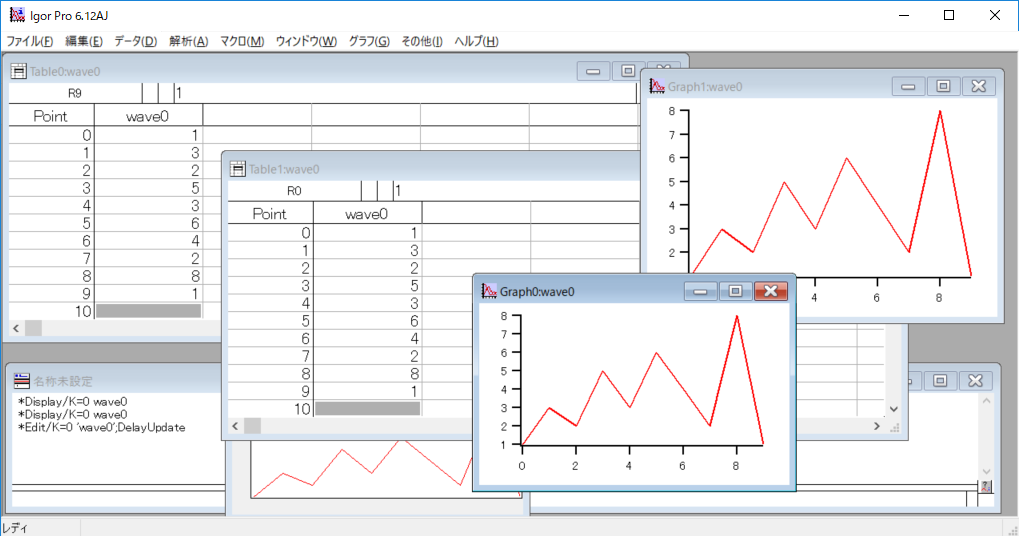Click the Graph0 window title icon
1019x536 pixels.
489,291
